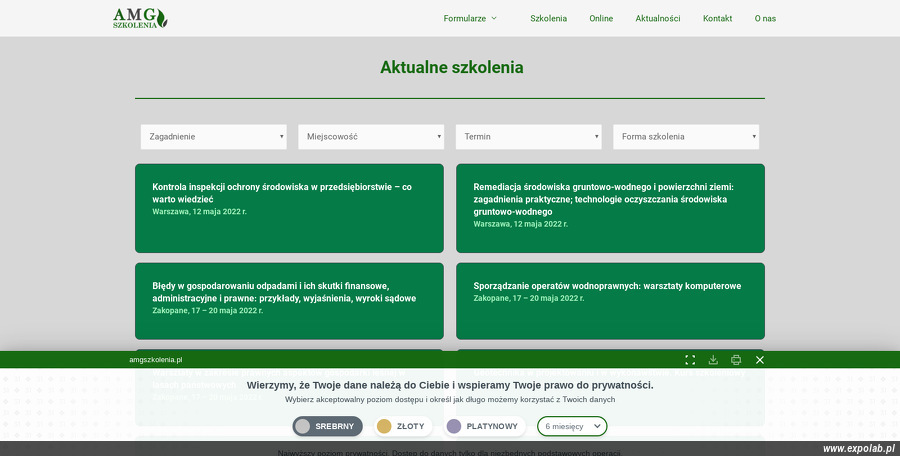The width and height of the screenshot is (900, 456).
Task: Open the Kontakt page
Action: click(x=717, y=18)
